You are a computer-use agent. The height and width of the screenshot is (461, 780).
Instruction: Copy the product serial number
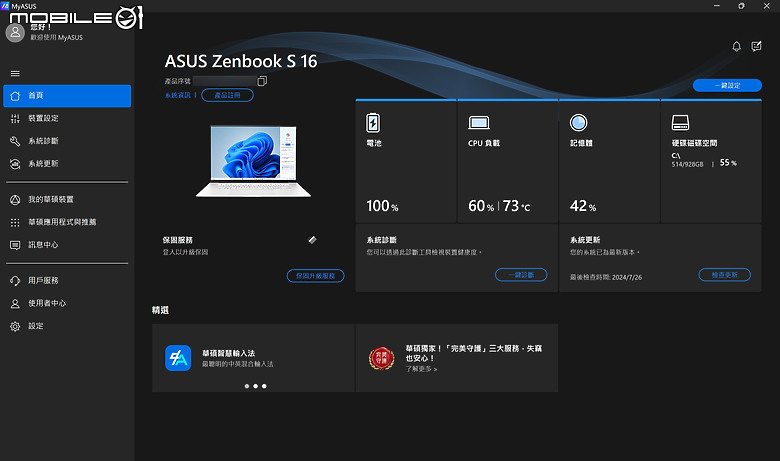(x=262, y=81)
